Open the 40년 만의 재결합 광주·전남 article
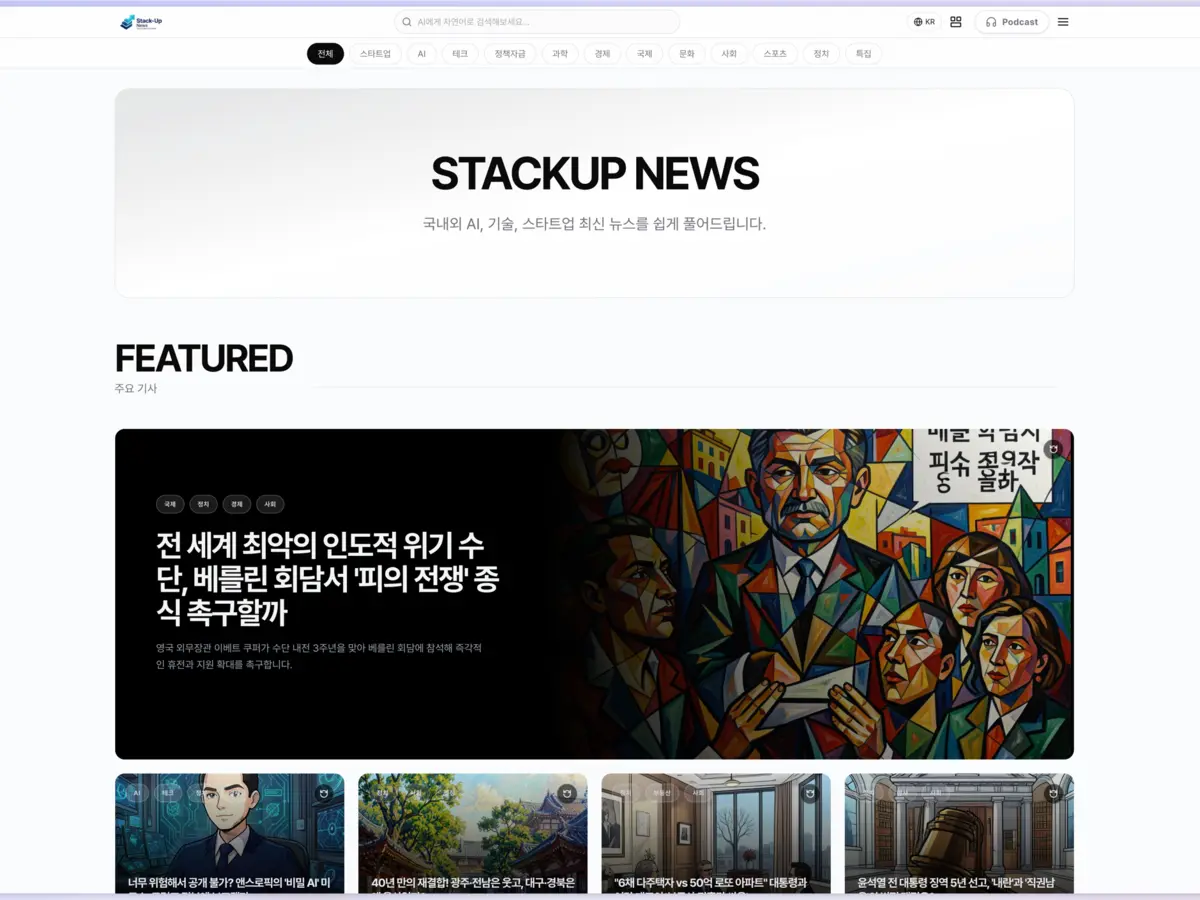1200x900 pixels. pyautogui.click(x=473, y=833)
